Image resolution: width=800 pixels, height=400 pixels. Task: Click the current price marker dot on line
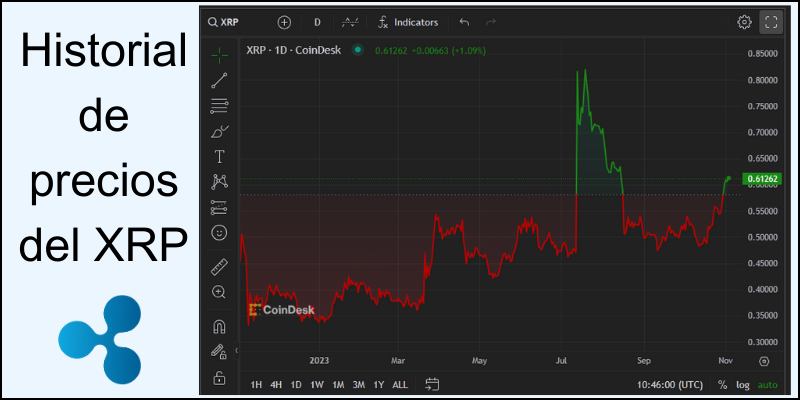729,178
